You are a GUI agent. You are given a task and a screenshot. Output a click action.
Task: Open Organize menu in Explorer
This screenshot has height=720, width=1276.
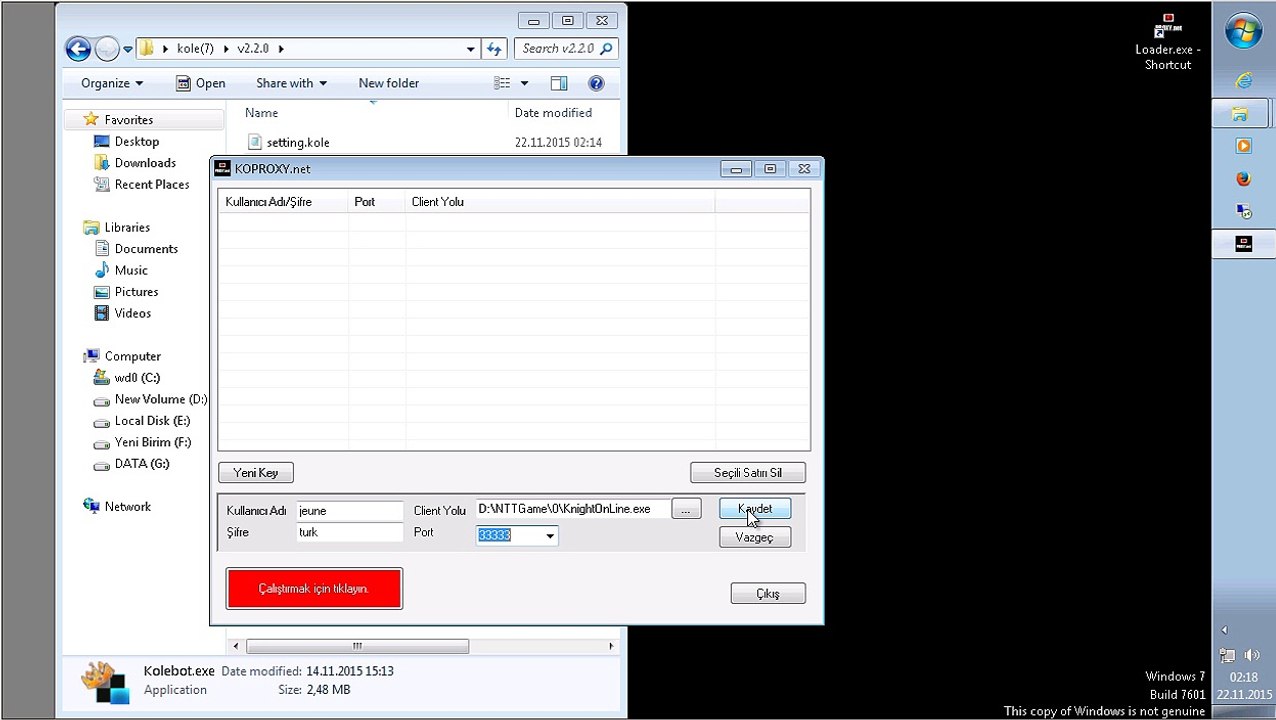click(112, 83)
